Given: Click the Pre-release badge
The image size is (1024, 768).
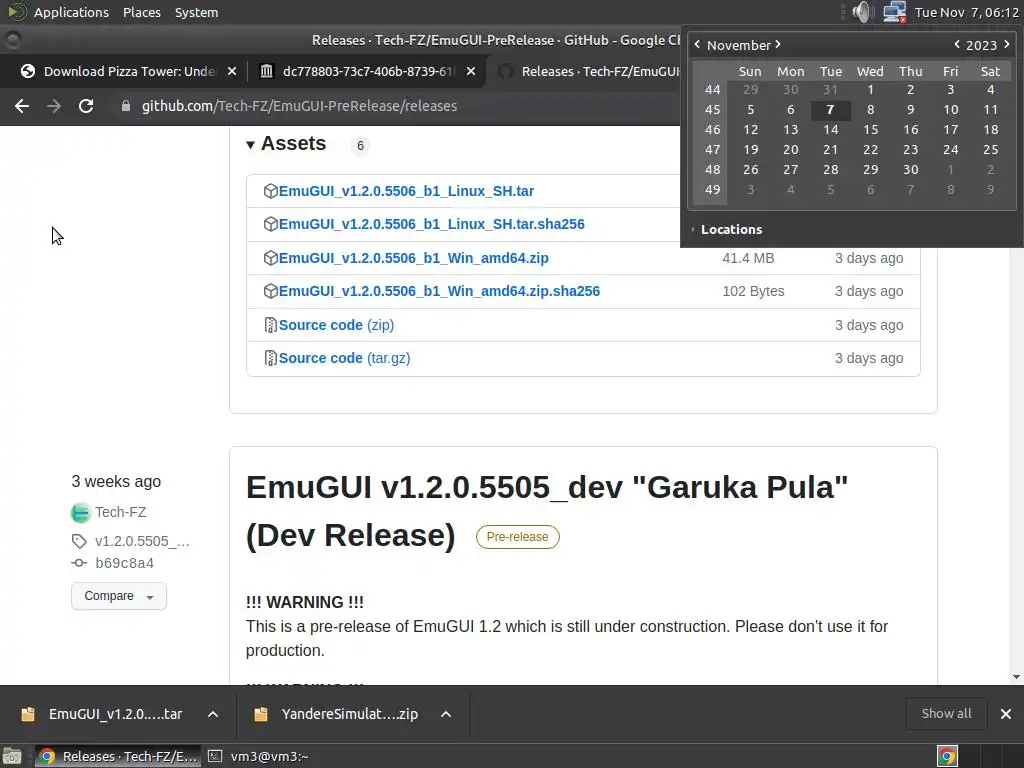Looking at the screenshot, I should (x=517, y=537).
